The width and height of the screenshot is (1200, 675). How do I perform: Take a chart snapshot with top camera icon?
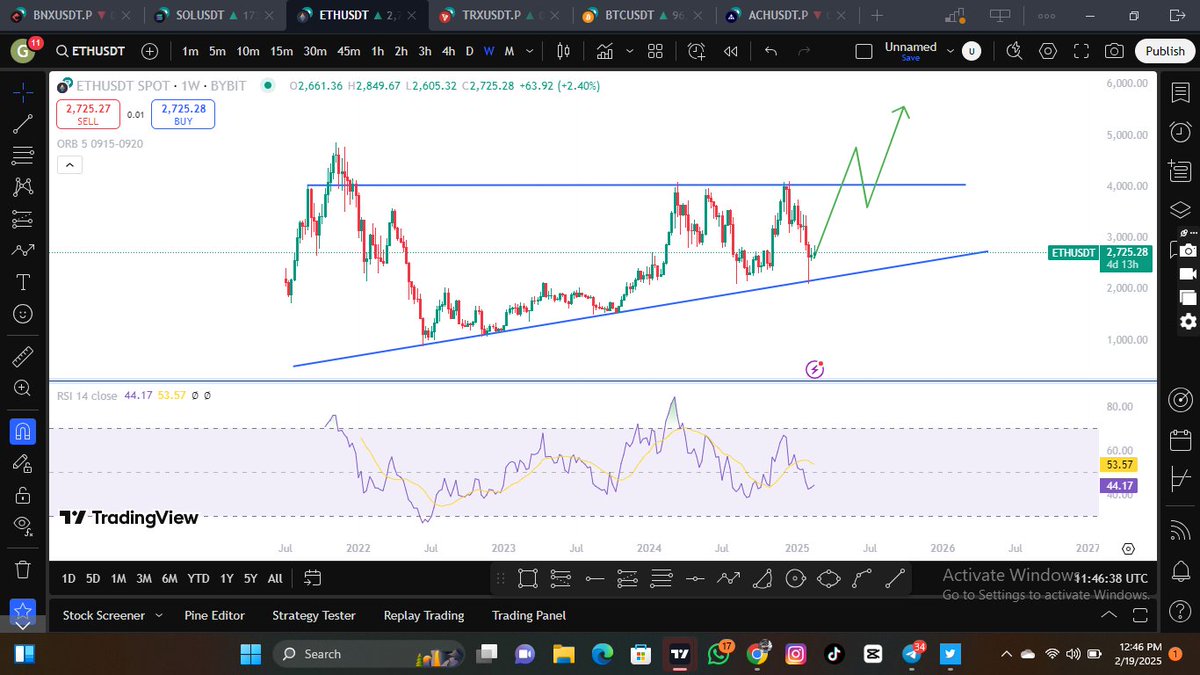[1114, 52]
